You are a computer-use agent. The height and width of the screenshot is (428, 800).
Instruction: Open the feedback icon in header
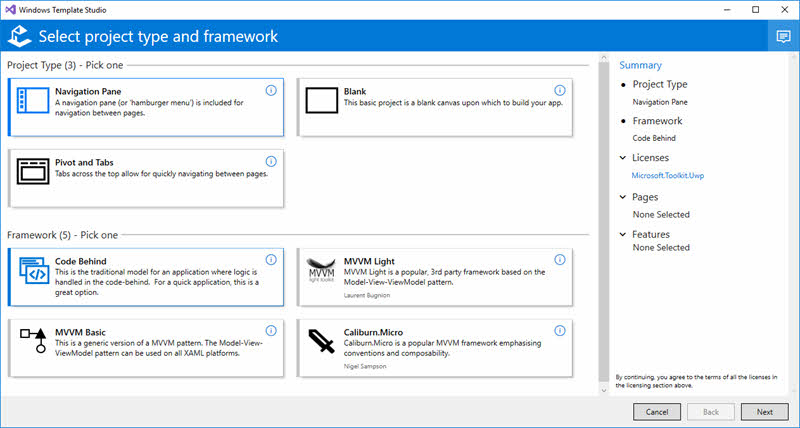pos(783,36)
